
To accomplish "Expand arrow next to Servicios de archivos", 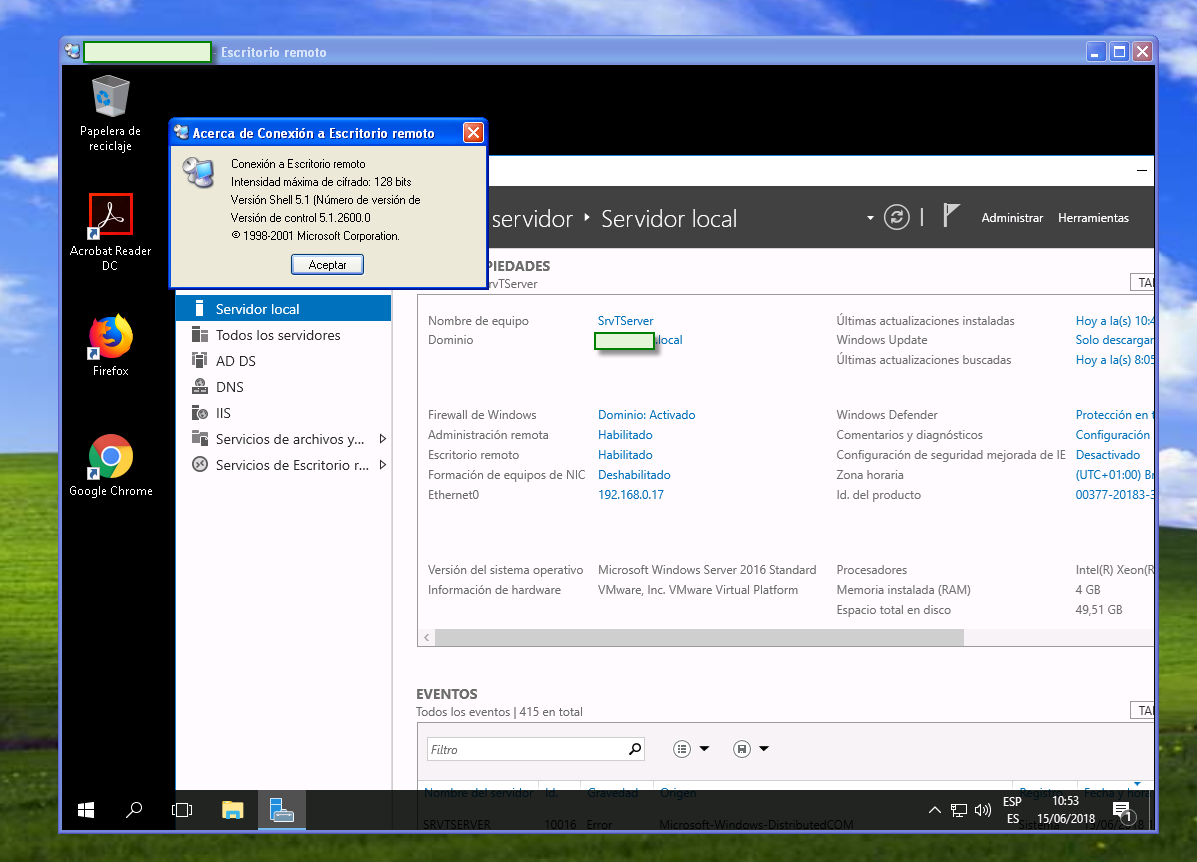I will point(382,439).
